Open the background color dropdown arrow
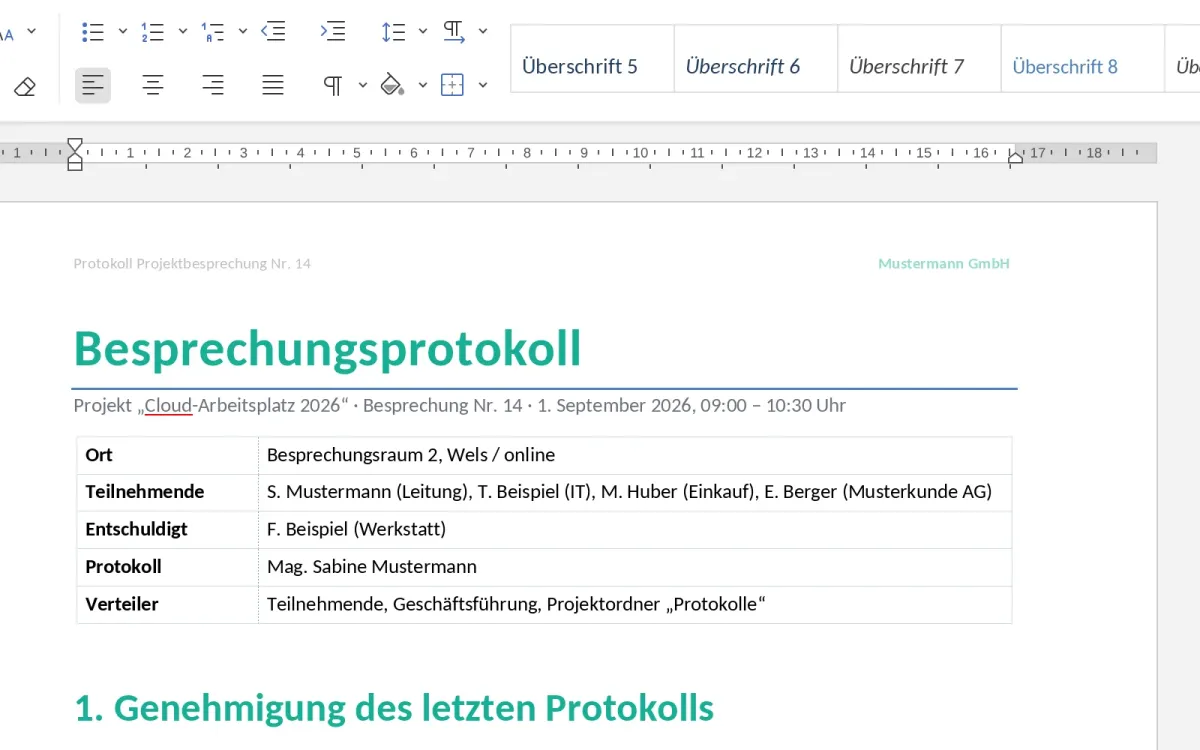Image resolution: width=1200 pixels, height=750 pixels. [x=422, y=86]
